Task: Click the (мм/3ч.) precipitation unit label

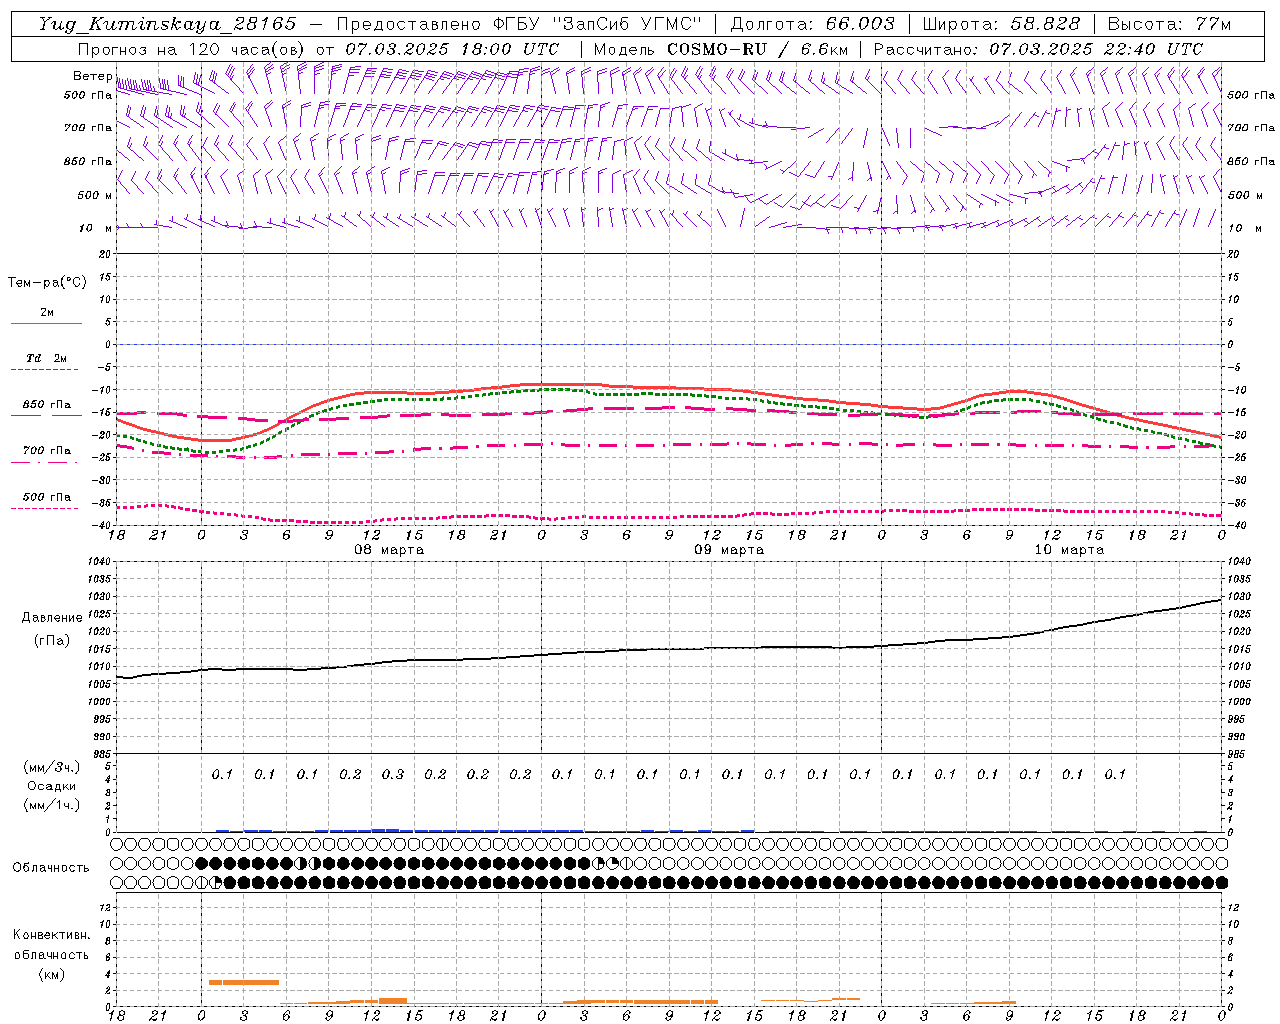Action: click(x=51, y=767)
